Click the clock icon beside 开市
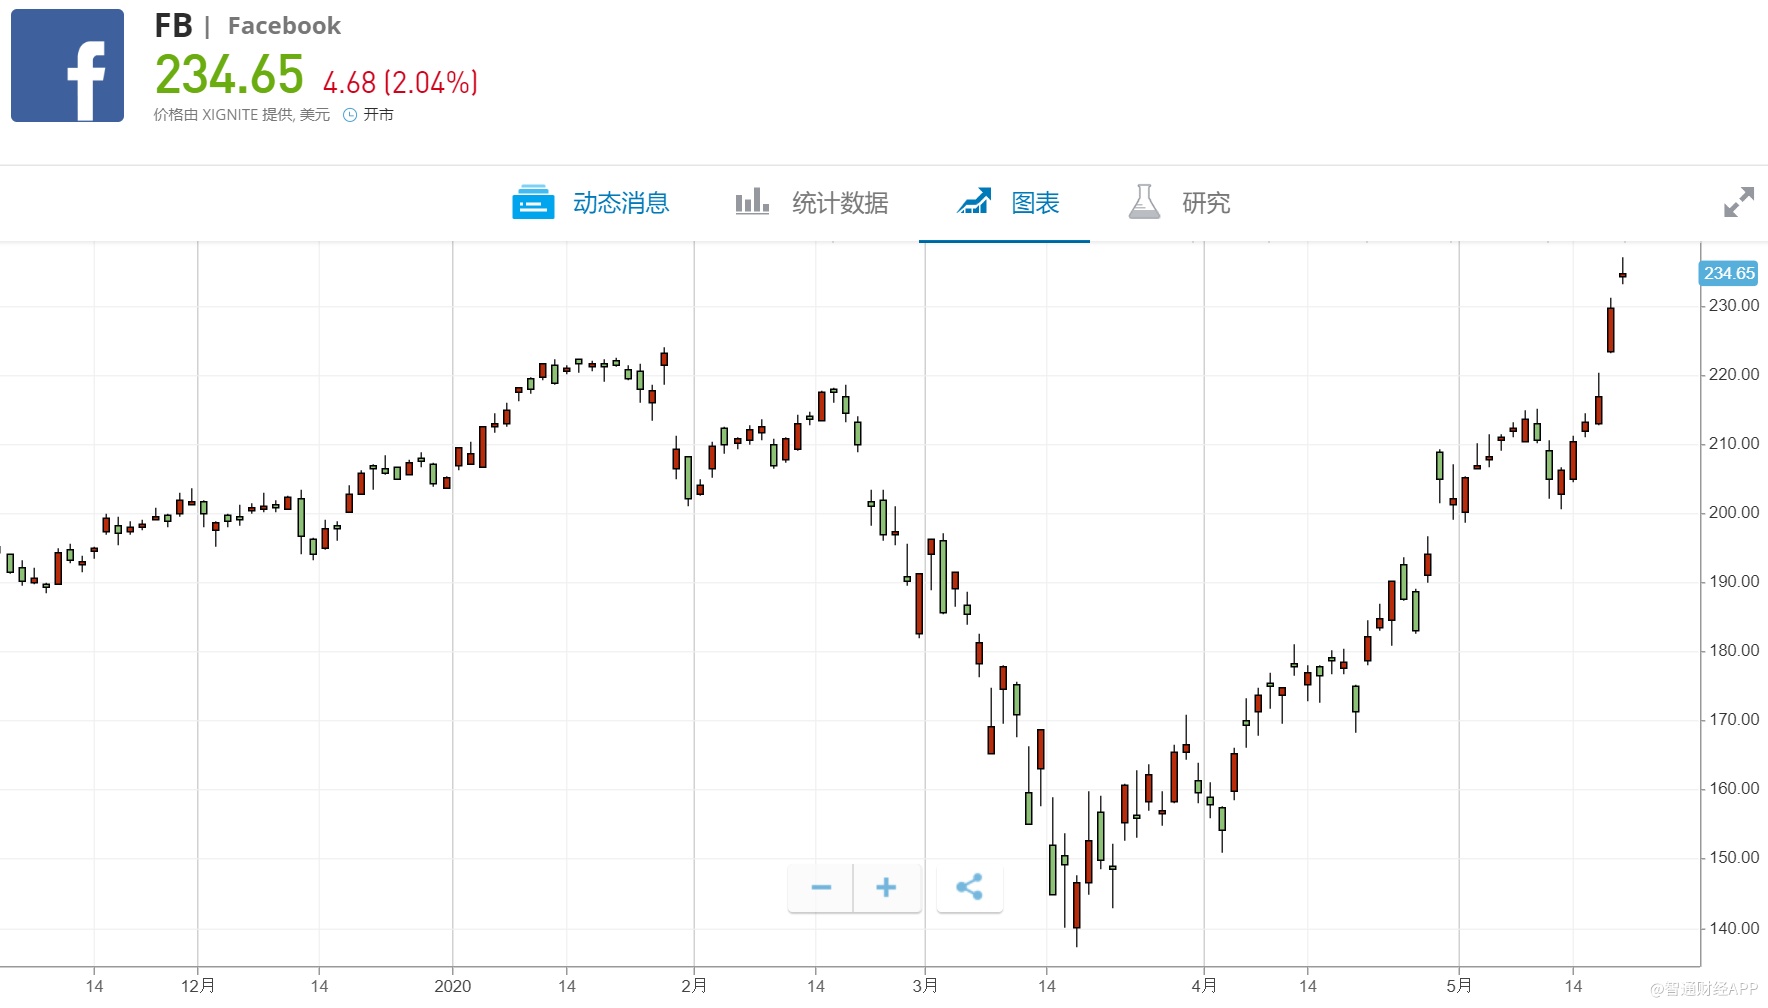This screenshot has width=1768, height=1008. (x=350, y=115)
